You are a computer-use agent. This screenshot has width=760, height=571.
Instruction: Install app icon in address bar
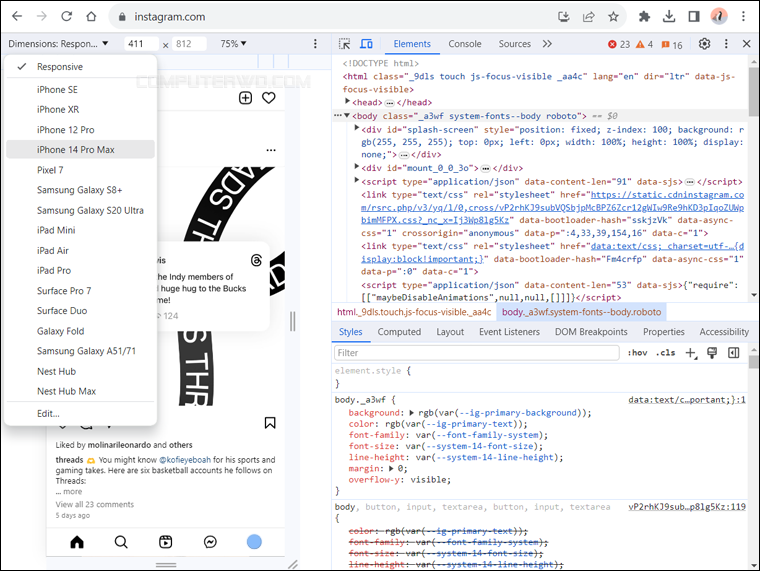pyautogui.click(x=564, y=17)
